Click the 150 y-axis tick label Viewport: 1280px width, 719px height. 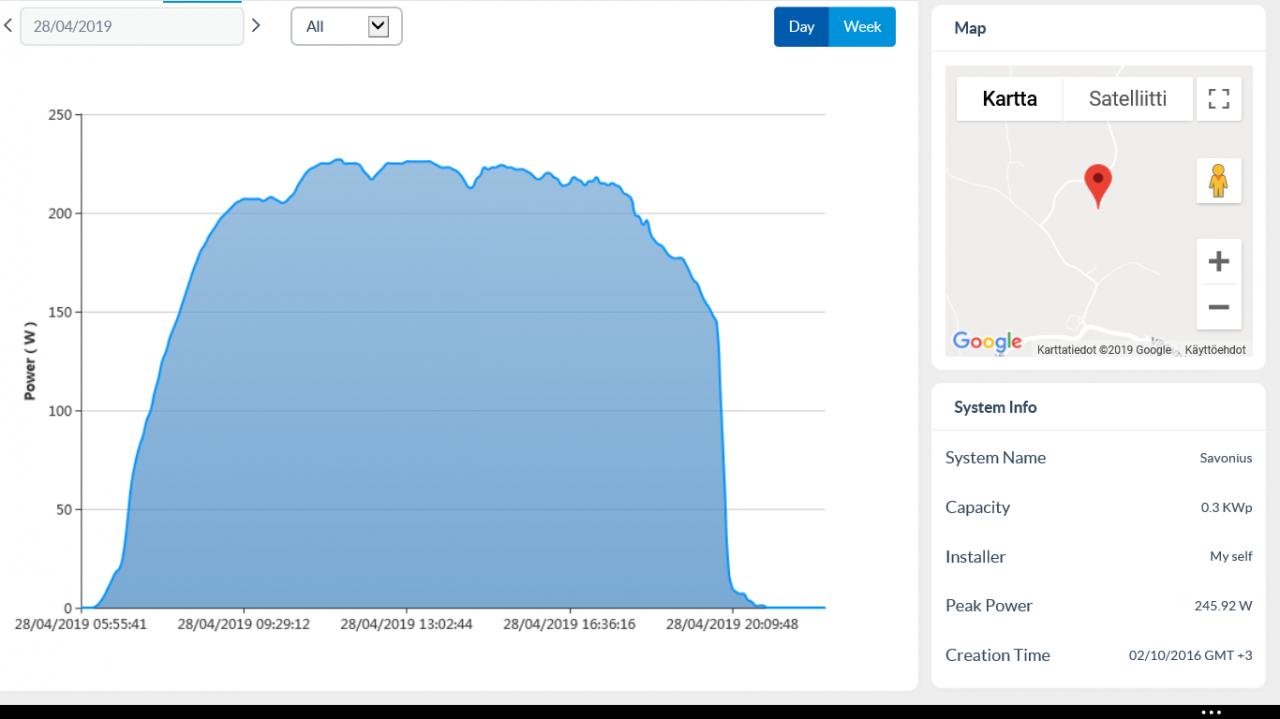(x=60, y=312)
